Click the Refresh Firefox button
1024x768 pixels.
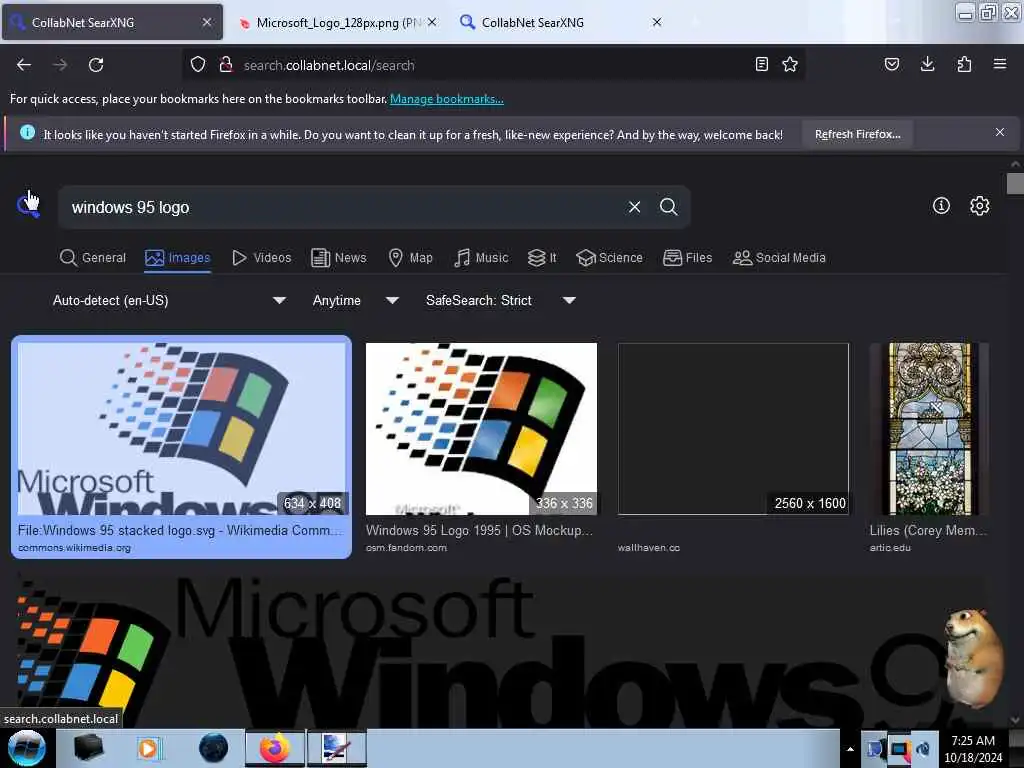[857, 134]
